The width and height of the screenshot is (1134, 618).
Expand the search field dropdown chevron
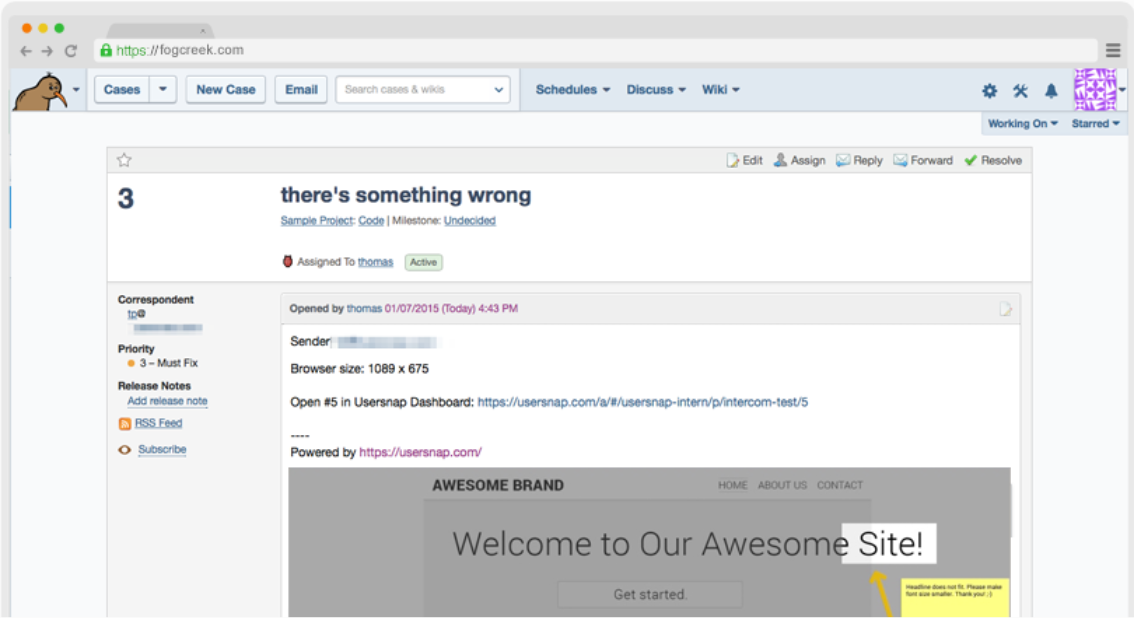(498, 90)
